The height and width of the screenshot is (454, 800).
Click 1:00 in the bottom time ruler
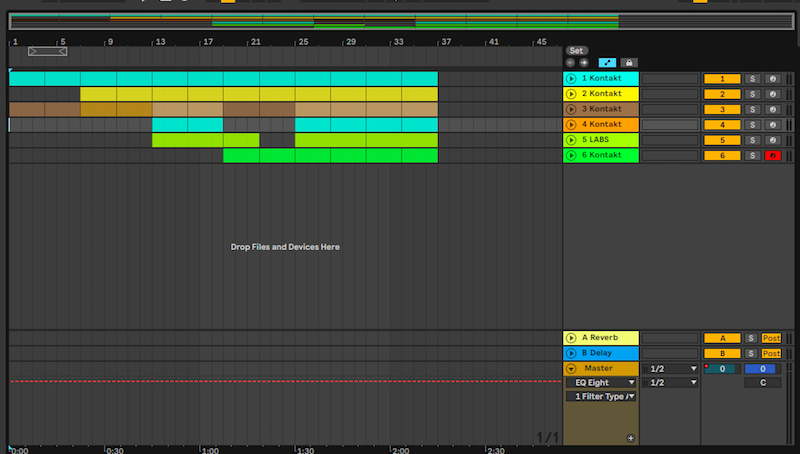click(210, 450)
